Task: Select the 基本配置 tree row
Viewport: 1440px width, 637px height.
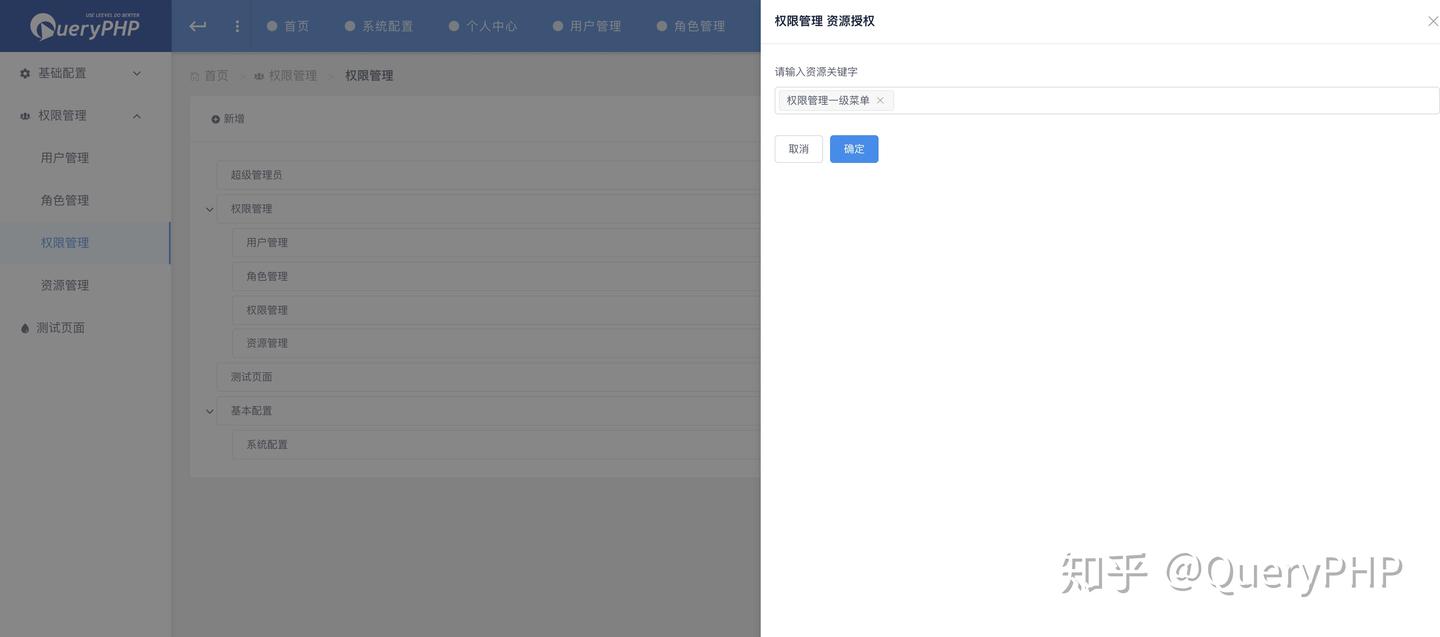Action: coord(489,411)
